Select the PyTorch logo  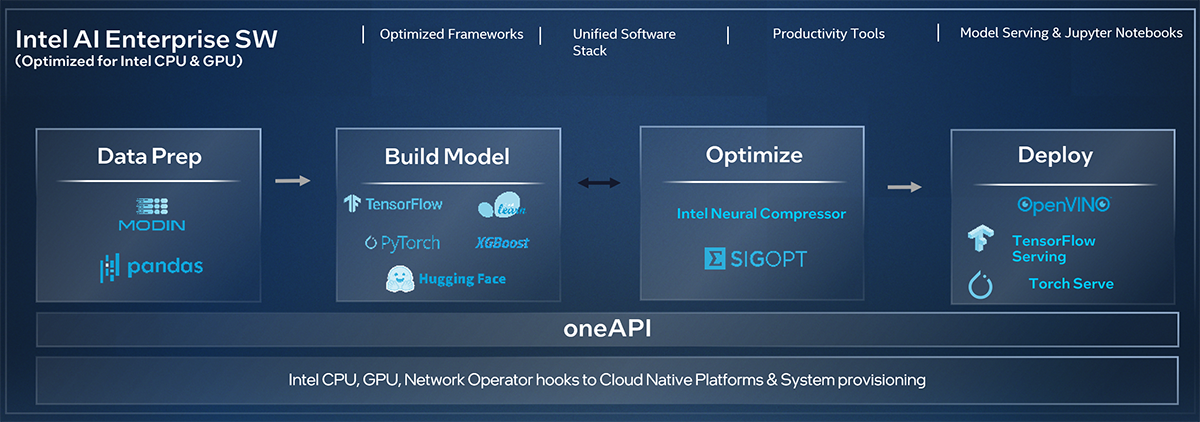(402, 242)
